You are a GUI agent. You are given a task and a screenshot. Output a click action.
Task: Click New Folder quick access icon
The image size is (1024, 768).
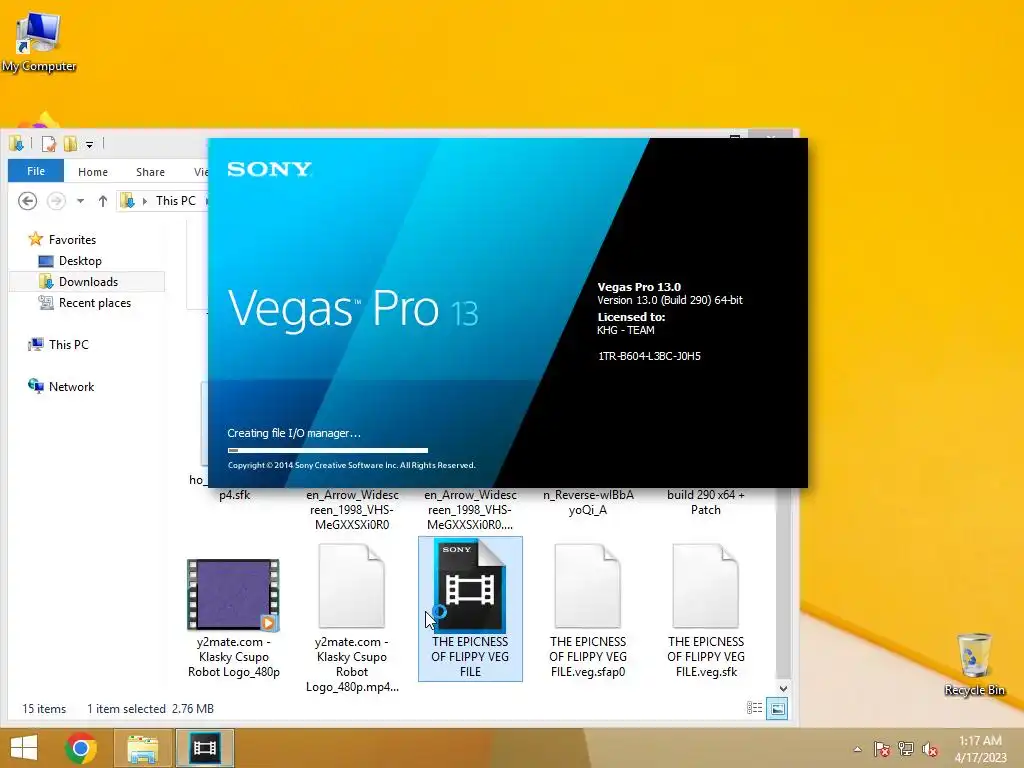(x=71, y=144)
